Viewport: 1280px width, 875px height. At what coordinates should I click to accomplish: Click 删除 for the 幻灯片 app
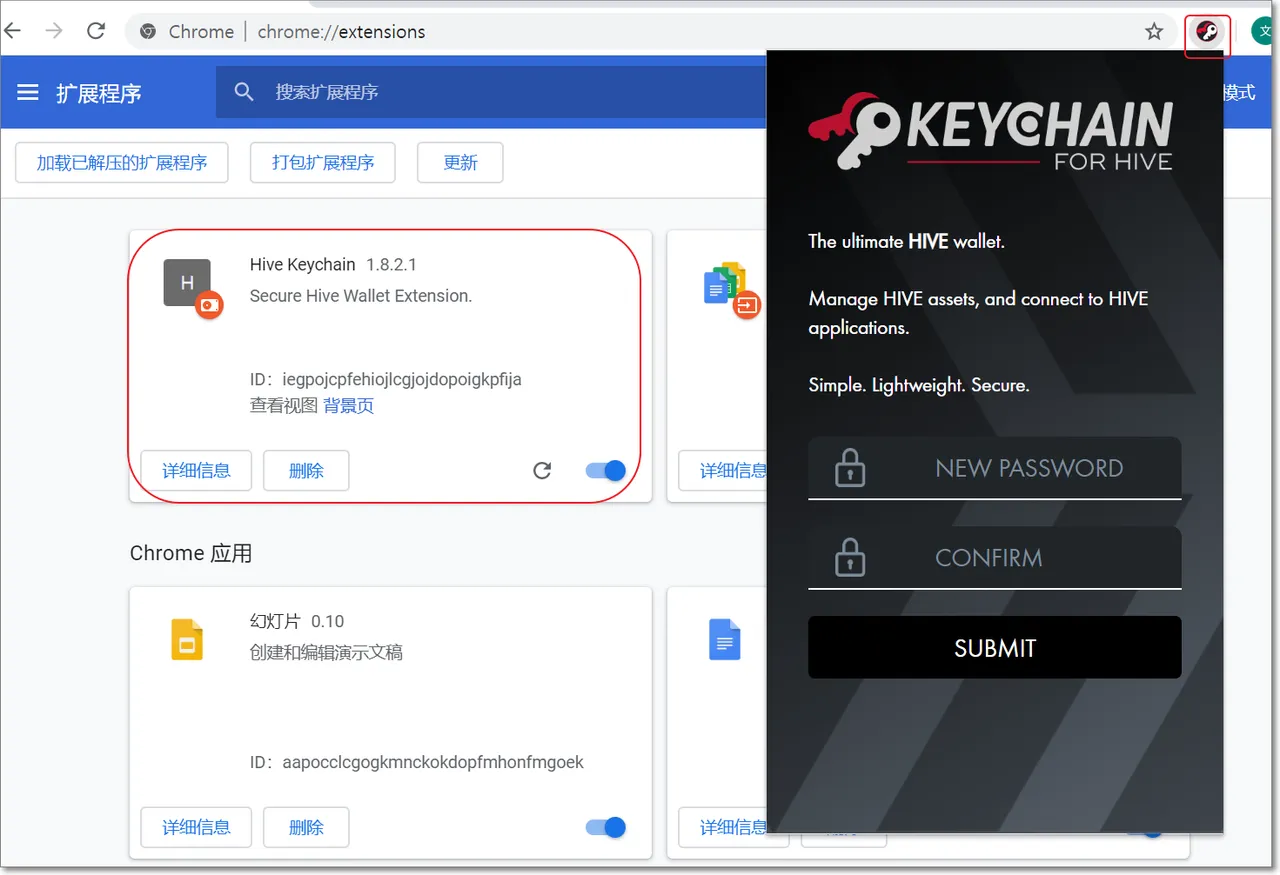pyautogui.click(x=306, y=827)
